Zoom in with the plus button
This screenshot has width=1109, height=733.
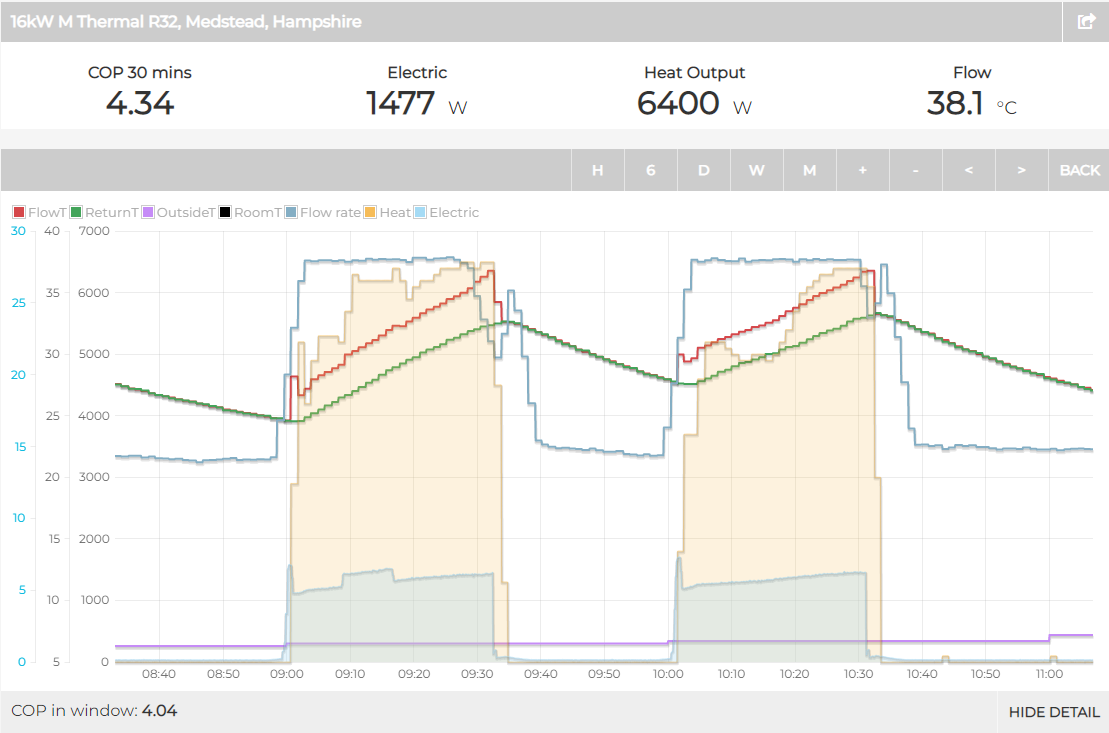tap(862, 170)
